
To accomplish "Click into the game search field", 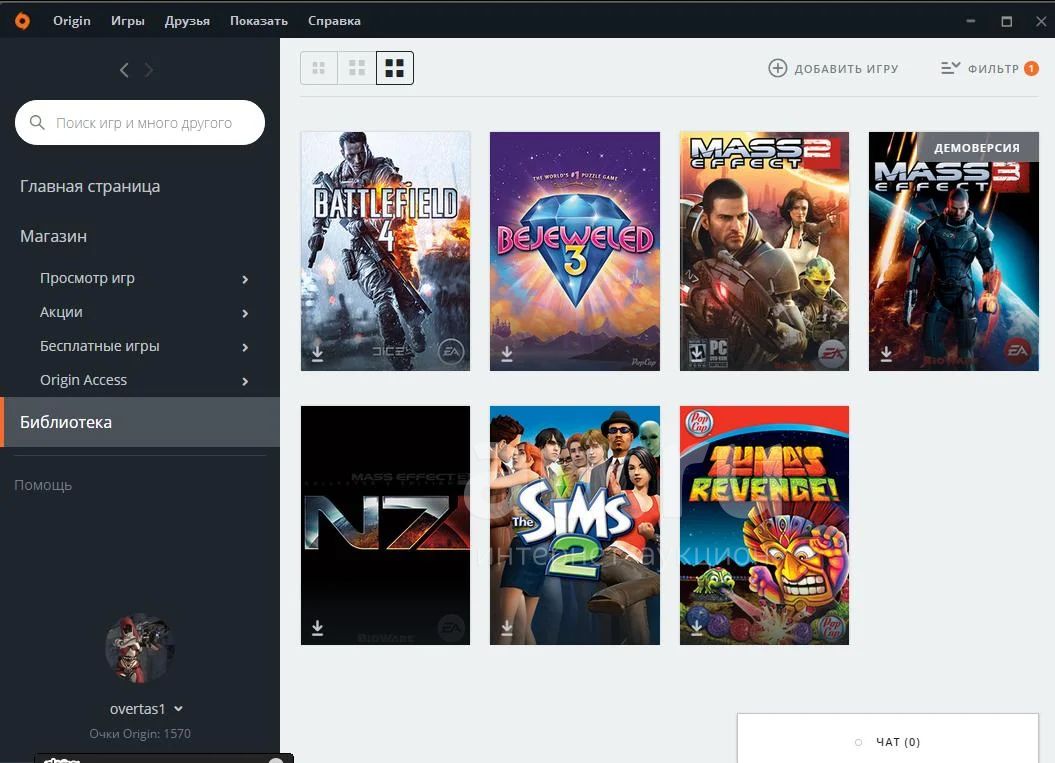I will 140,122.
